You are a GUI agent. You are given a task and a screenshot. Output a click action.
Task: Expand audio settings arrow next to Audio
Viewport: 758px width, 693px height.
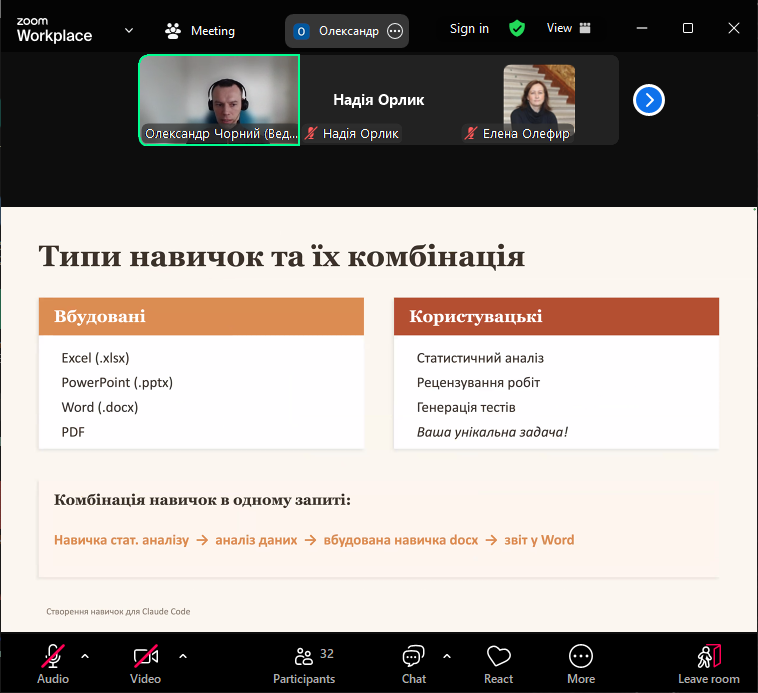[85, 656]
